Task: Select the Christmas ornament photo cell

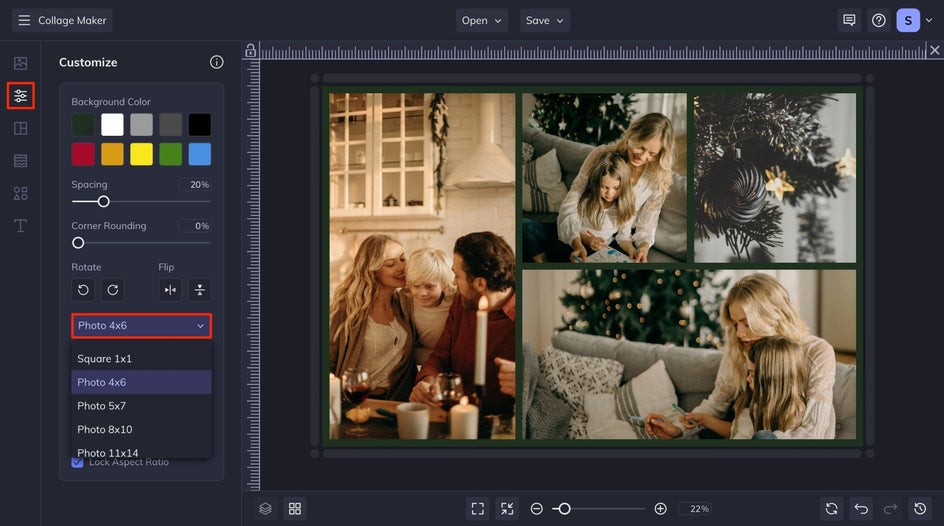Action: tap(775, 178)
